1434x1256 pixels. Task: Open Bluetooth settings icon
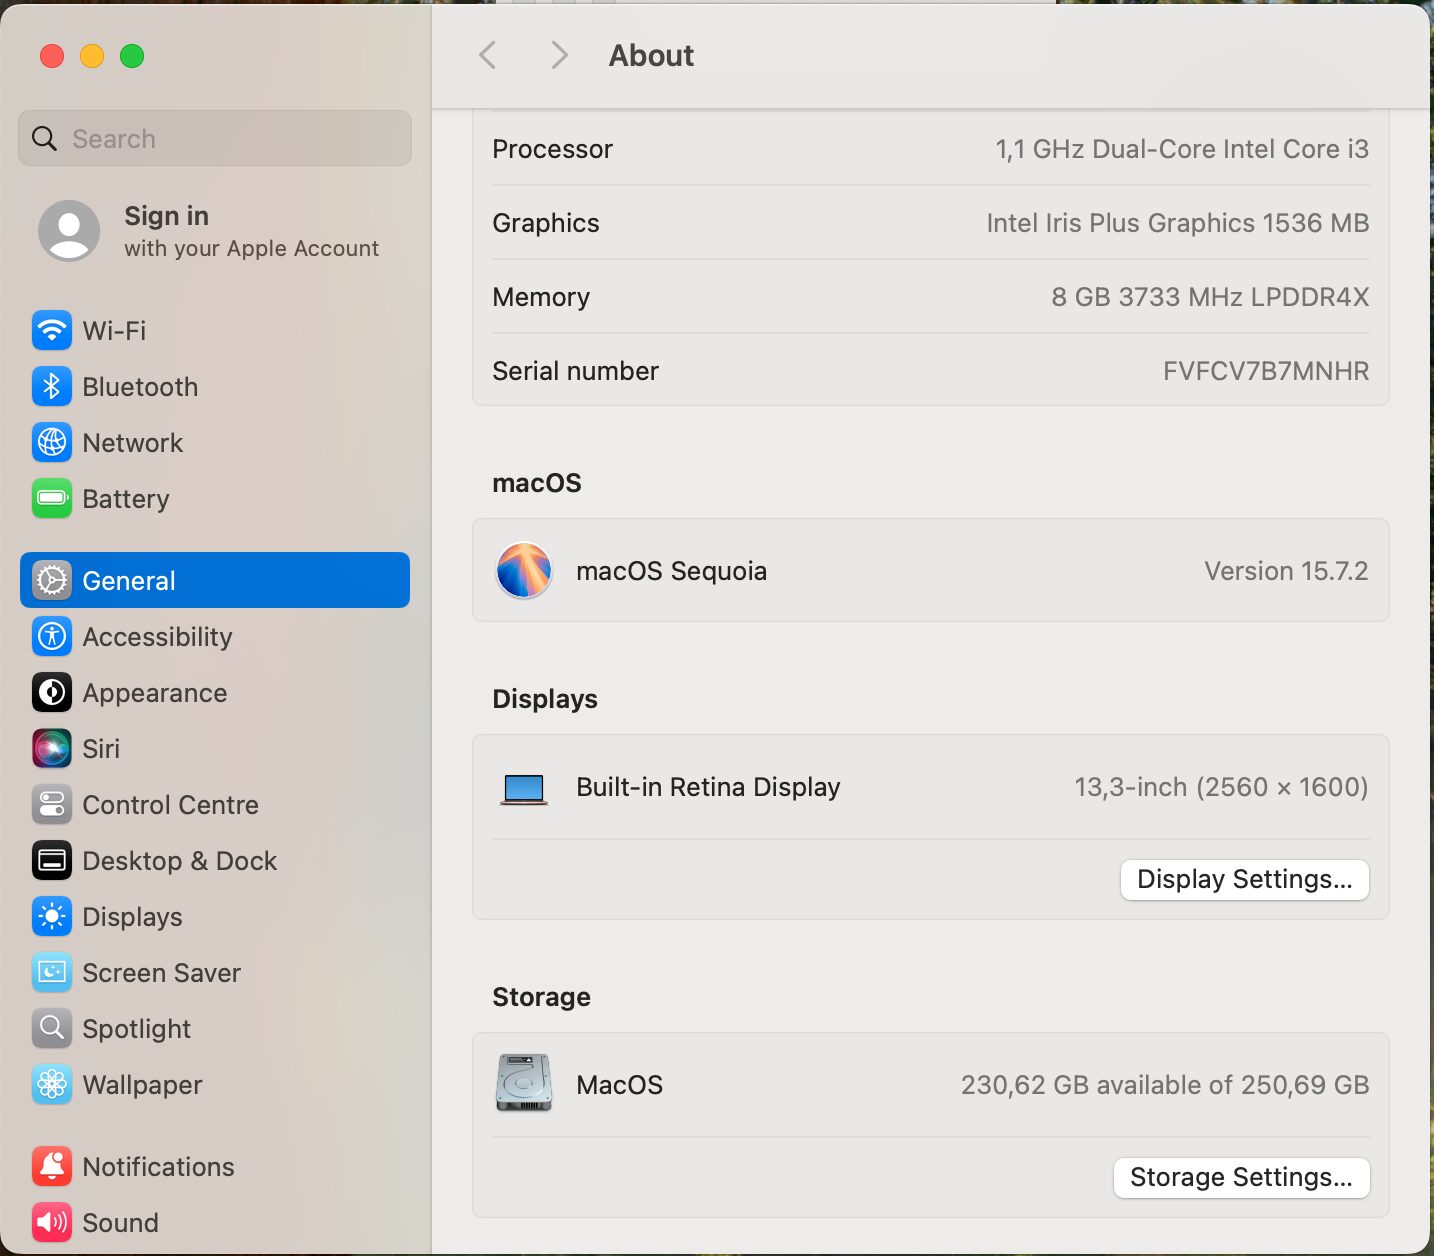point(52,386)
